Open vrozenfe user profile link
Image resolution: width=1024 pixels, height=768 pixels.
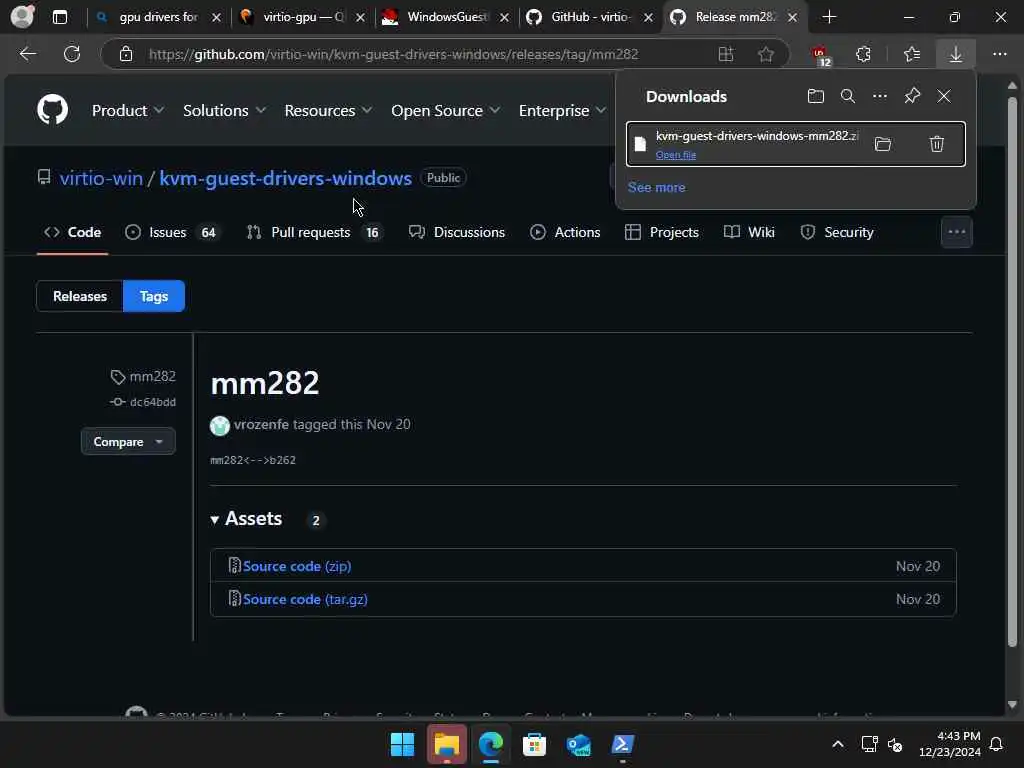tap(261, 424)
